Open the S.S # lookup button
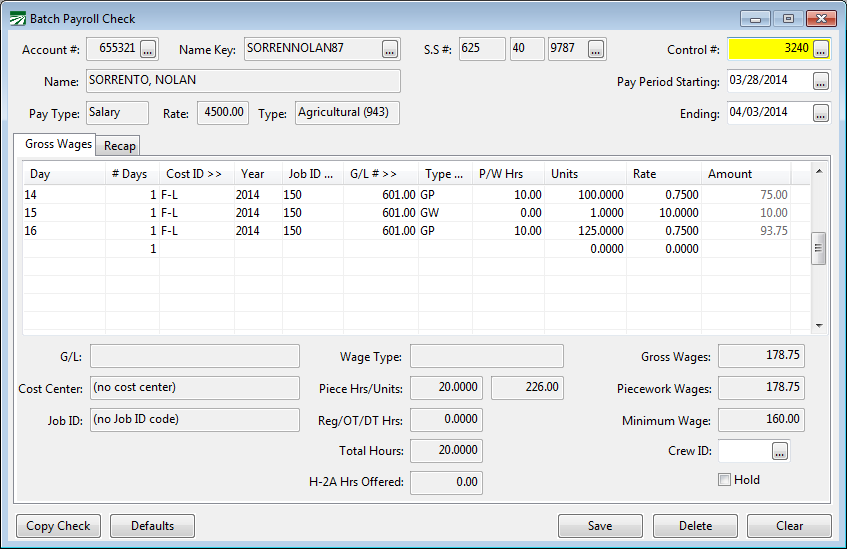Viewport: 847px width, 549px height. point(595,49)
